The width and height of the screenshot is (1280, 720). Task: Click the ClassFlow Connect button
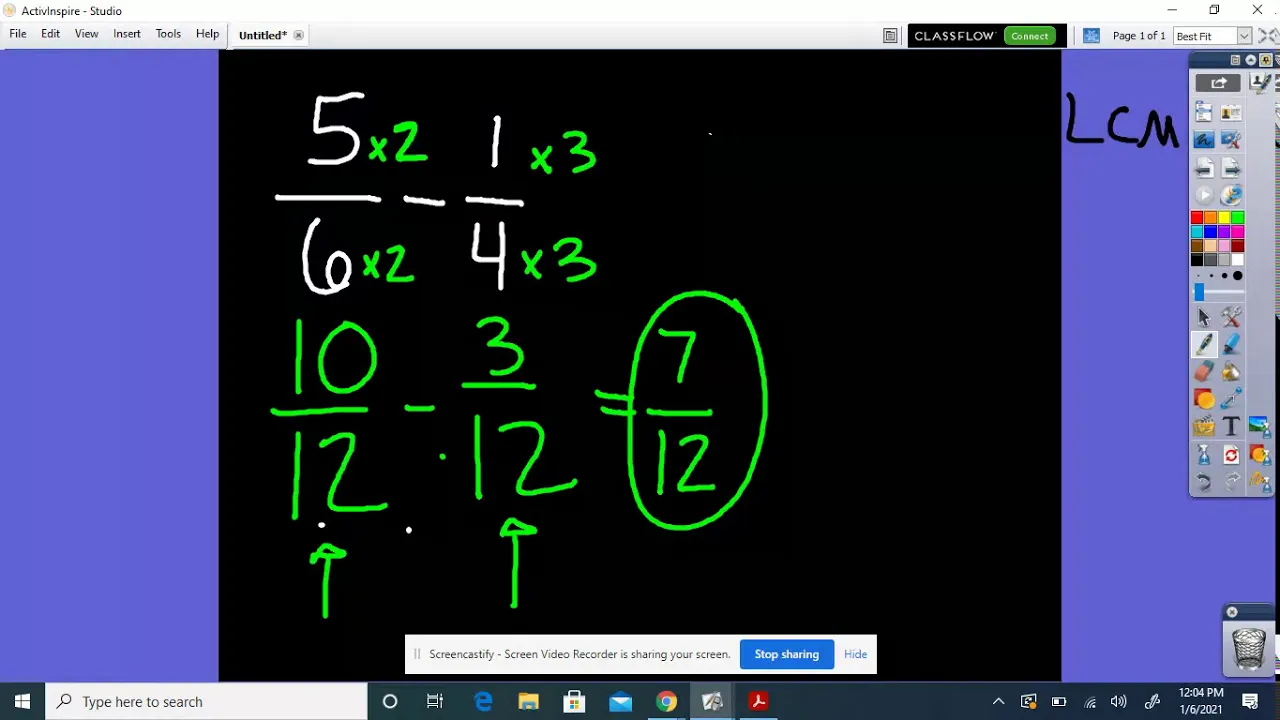pos(1029,36)
